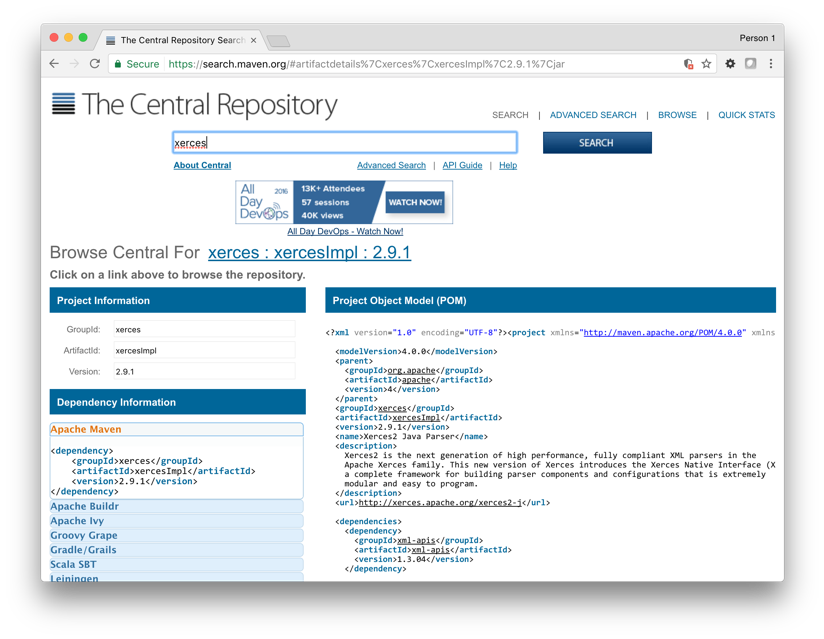Open the BROWSE navigation item
The width and height of the screenshot is (824, 639).
677,115
